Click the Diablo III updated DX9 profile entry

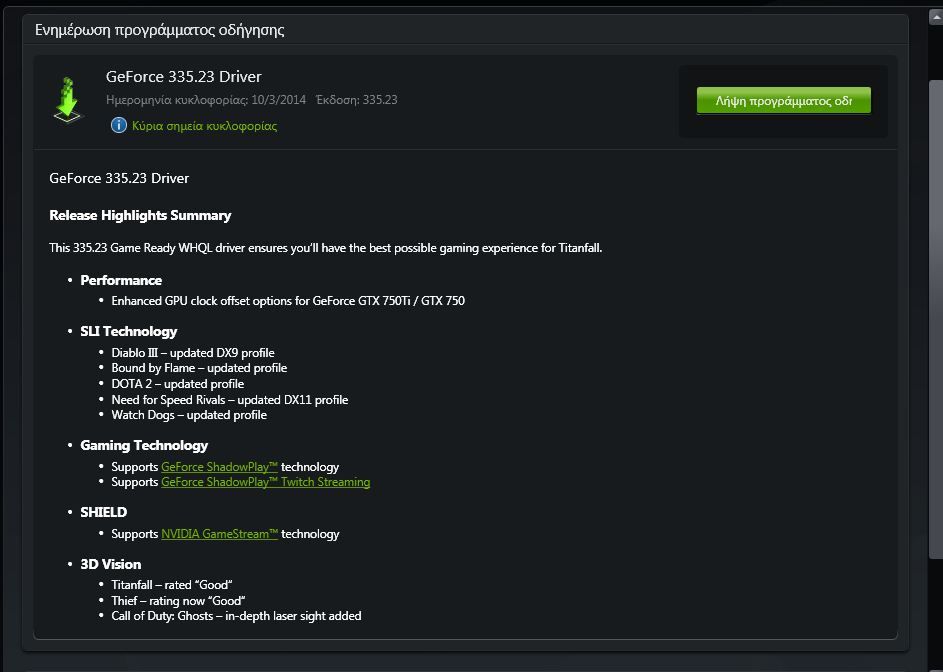tap(193, 353)
